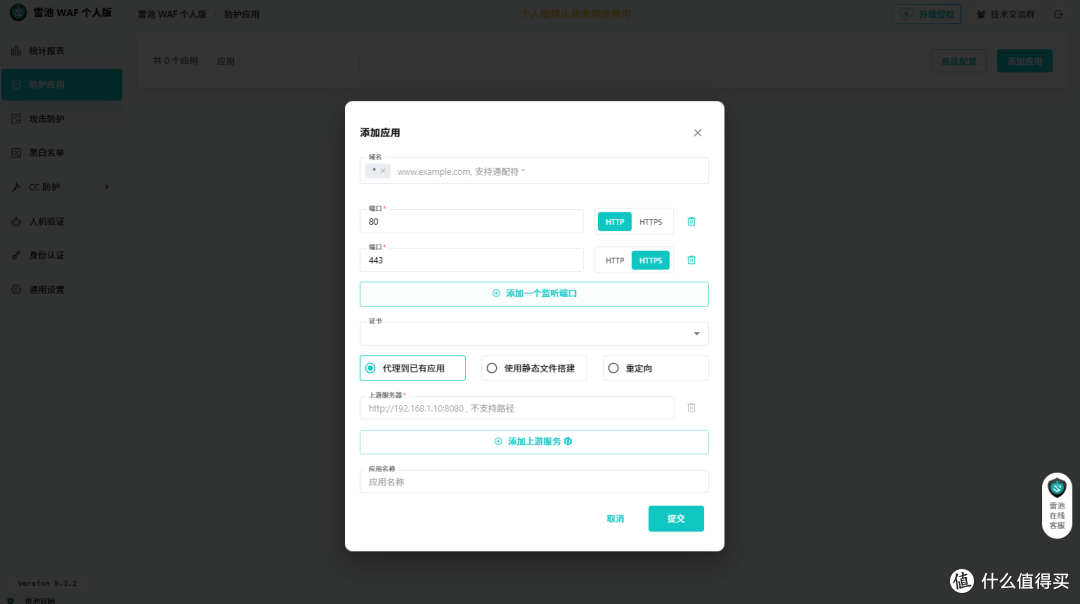Select 代理到已有应用 radio option

(413, 368)
